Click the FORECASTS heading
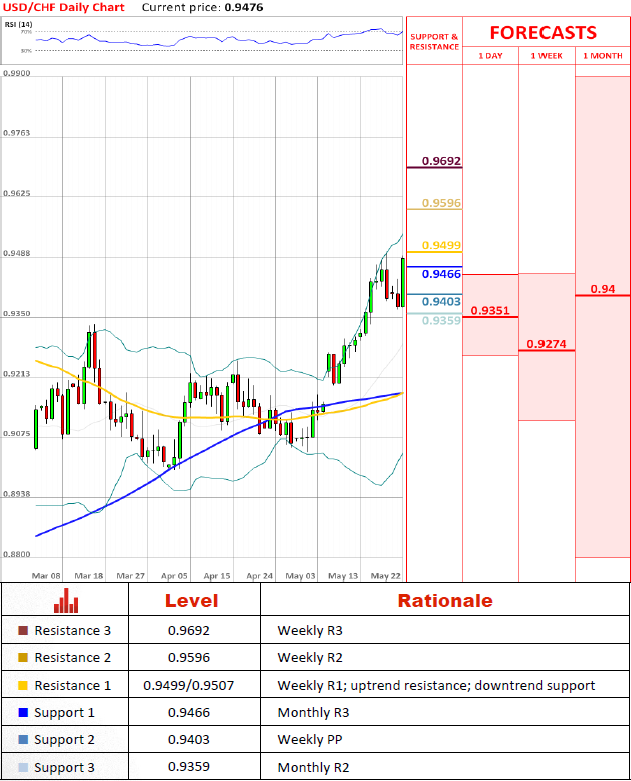 pos(543,33)
